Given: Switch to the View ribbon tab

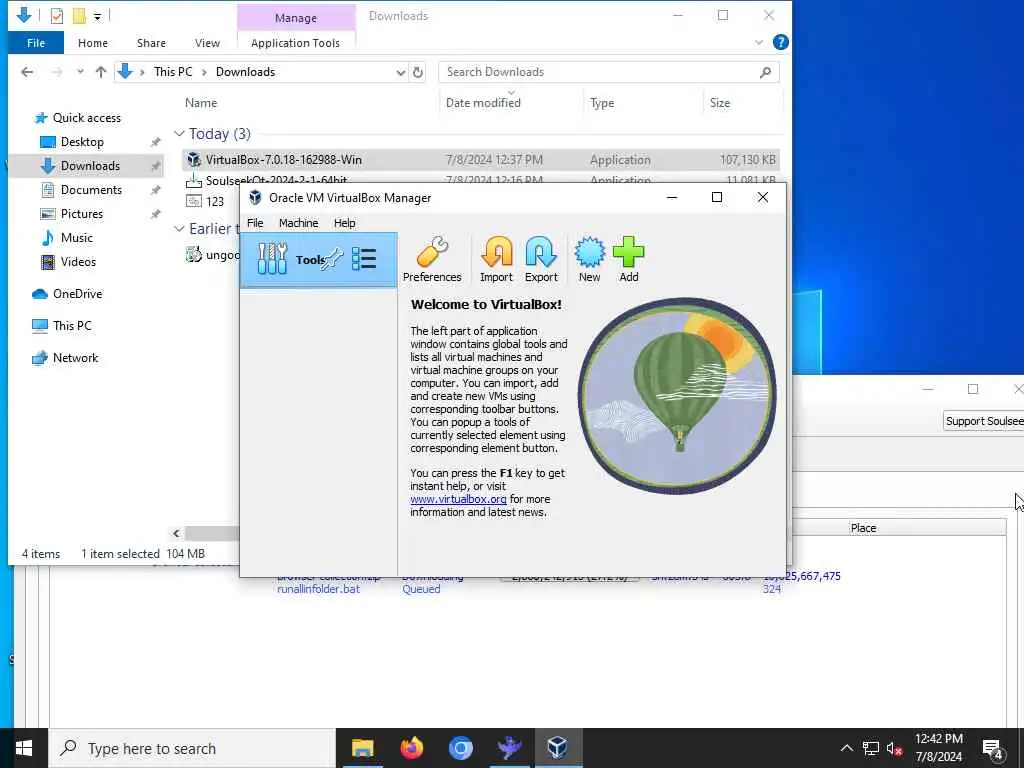Looking at the screenshot, I should click(x=207, y=43).
